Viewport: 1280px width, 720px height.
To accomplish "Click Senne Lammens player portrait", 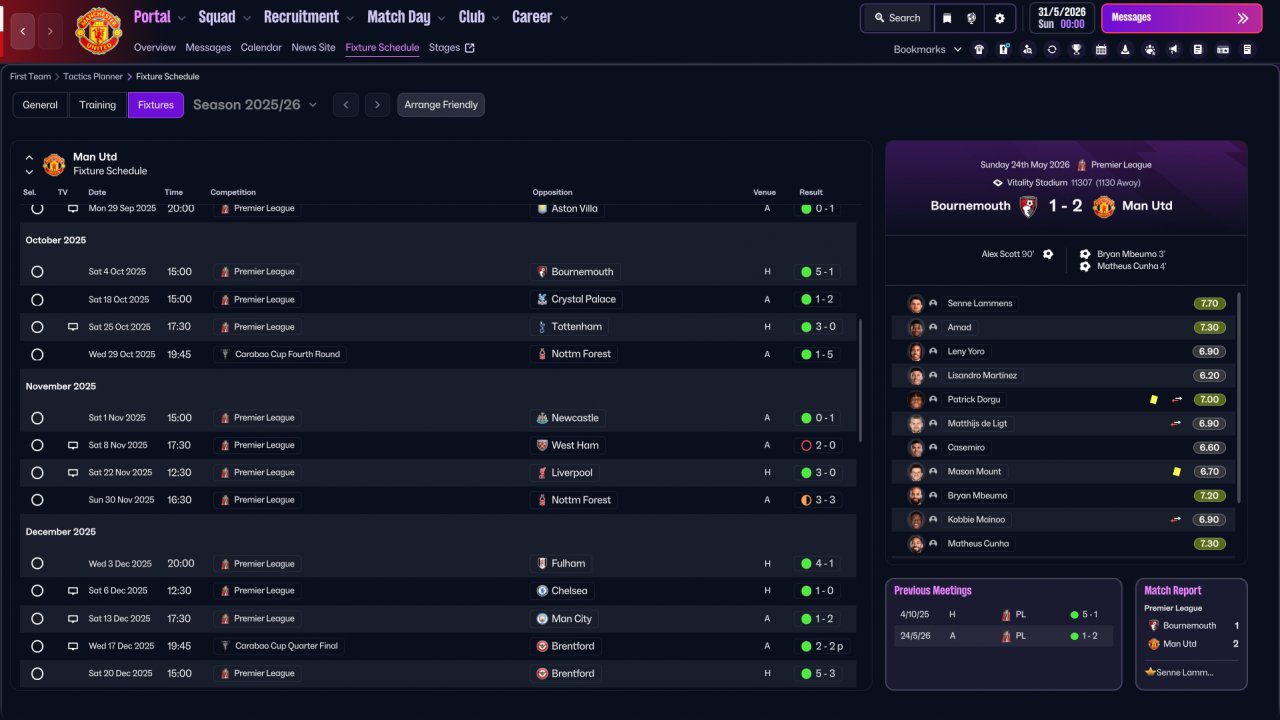I will click(915, 304).
